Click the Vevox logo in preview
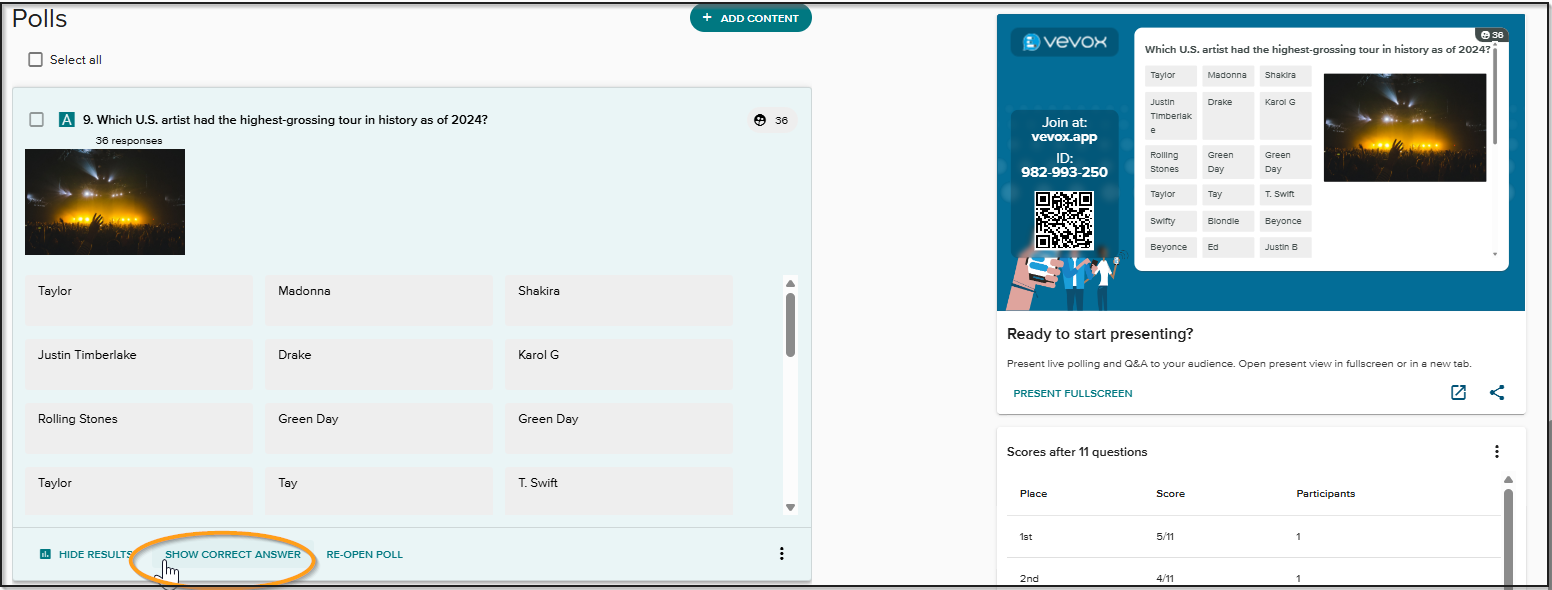The width and height of the screenshot is (1552, 590). pos(1063,42)
